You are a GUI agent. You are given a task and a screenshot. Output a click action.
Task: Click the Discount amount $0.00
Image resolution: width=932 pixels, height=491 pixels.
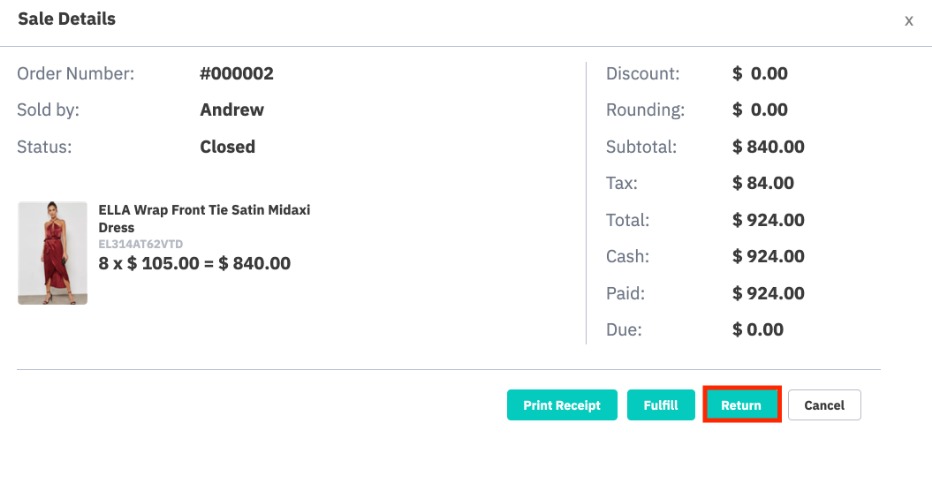[760, 73]
